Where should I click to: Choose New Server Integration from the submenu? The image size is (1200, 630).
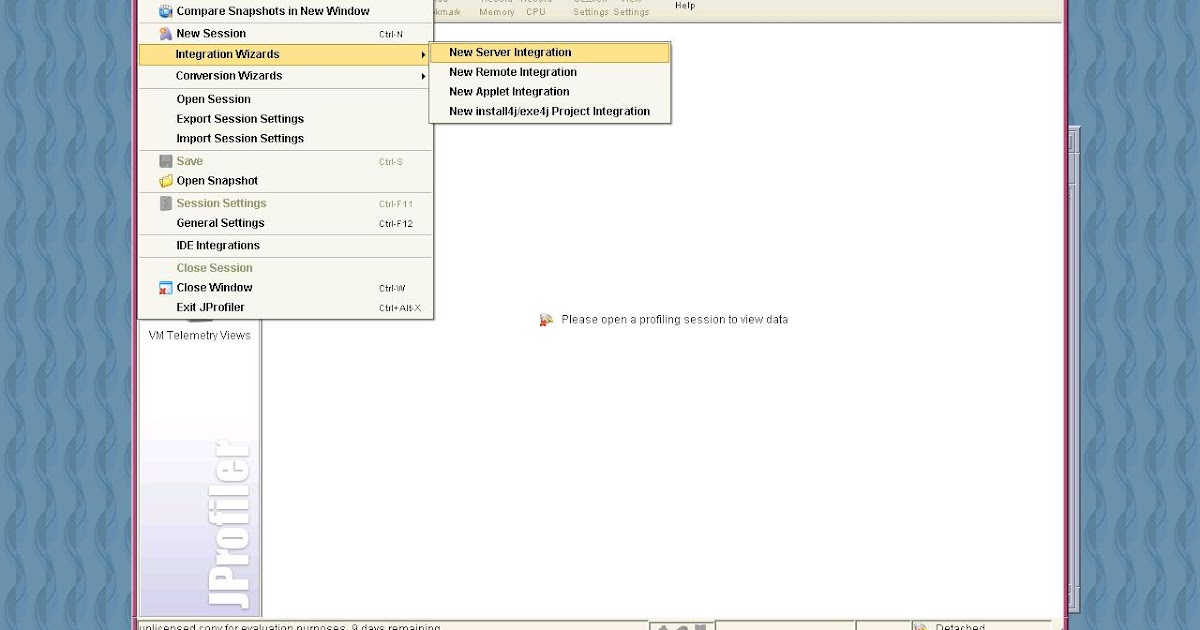point(510,52)
